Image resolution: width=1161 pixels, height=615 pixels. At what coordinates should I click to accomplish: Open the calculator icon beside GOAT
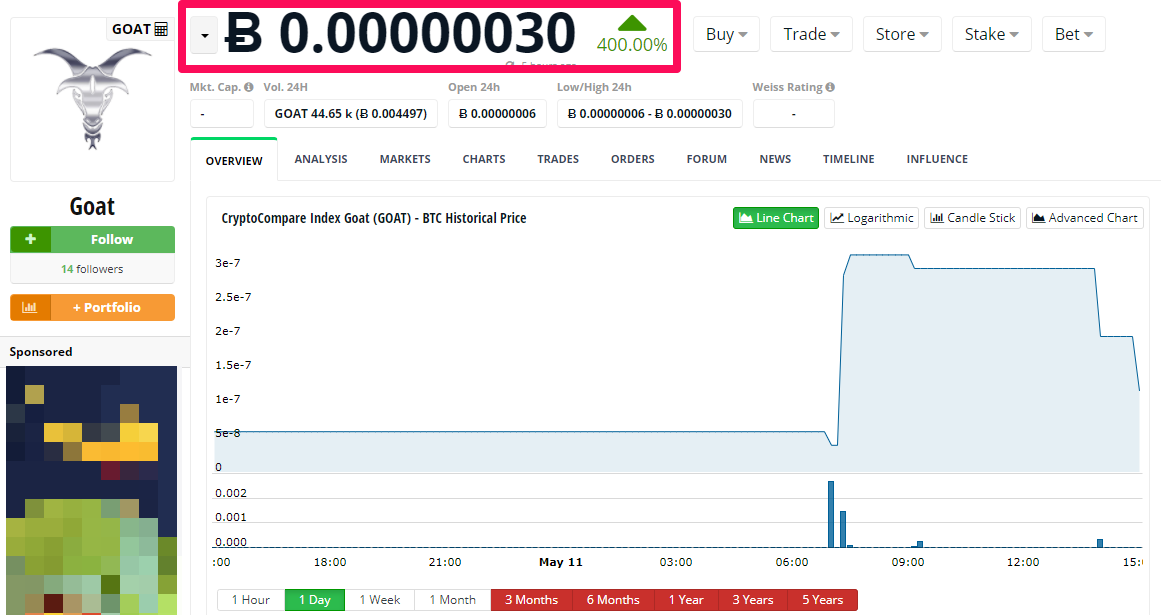click(161, 30)
